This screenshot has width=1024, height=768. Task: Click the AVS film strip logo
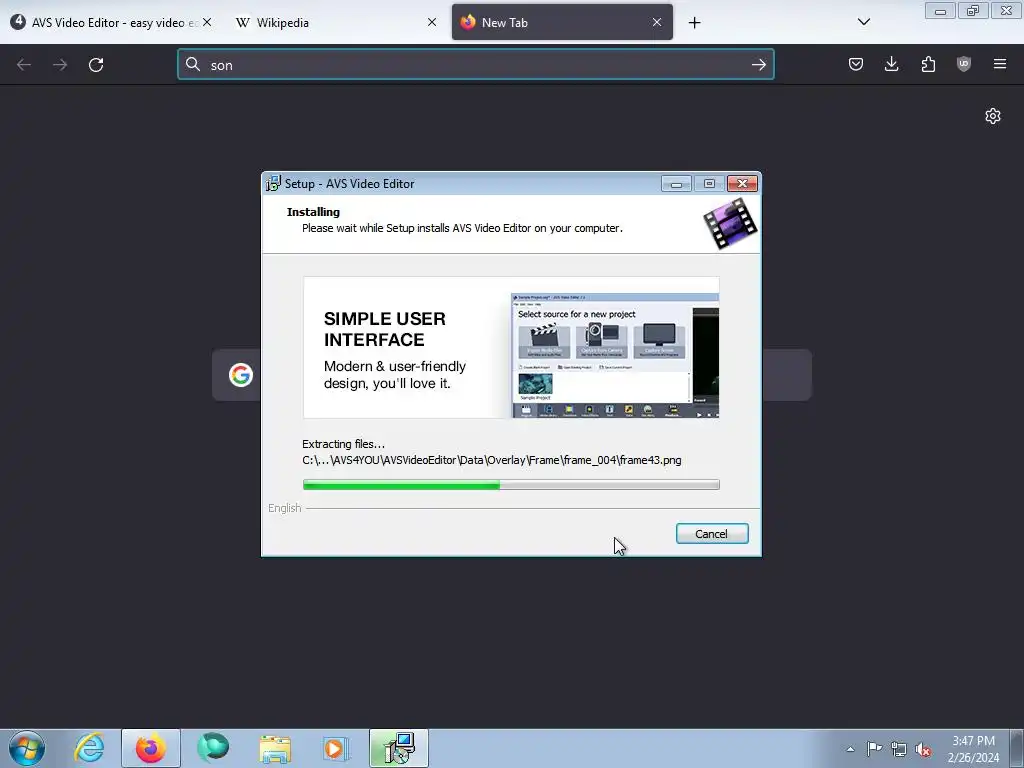pyautogui.click(x=730, y=224)
